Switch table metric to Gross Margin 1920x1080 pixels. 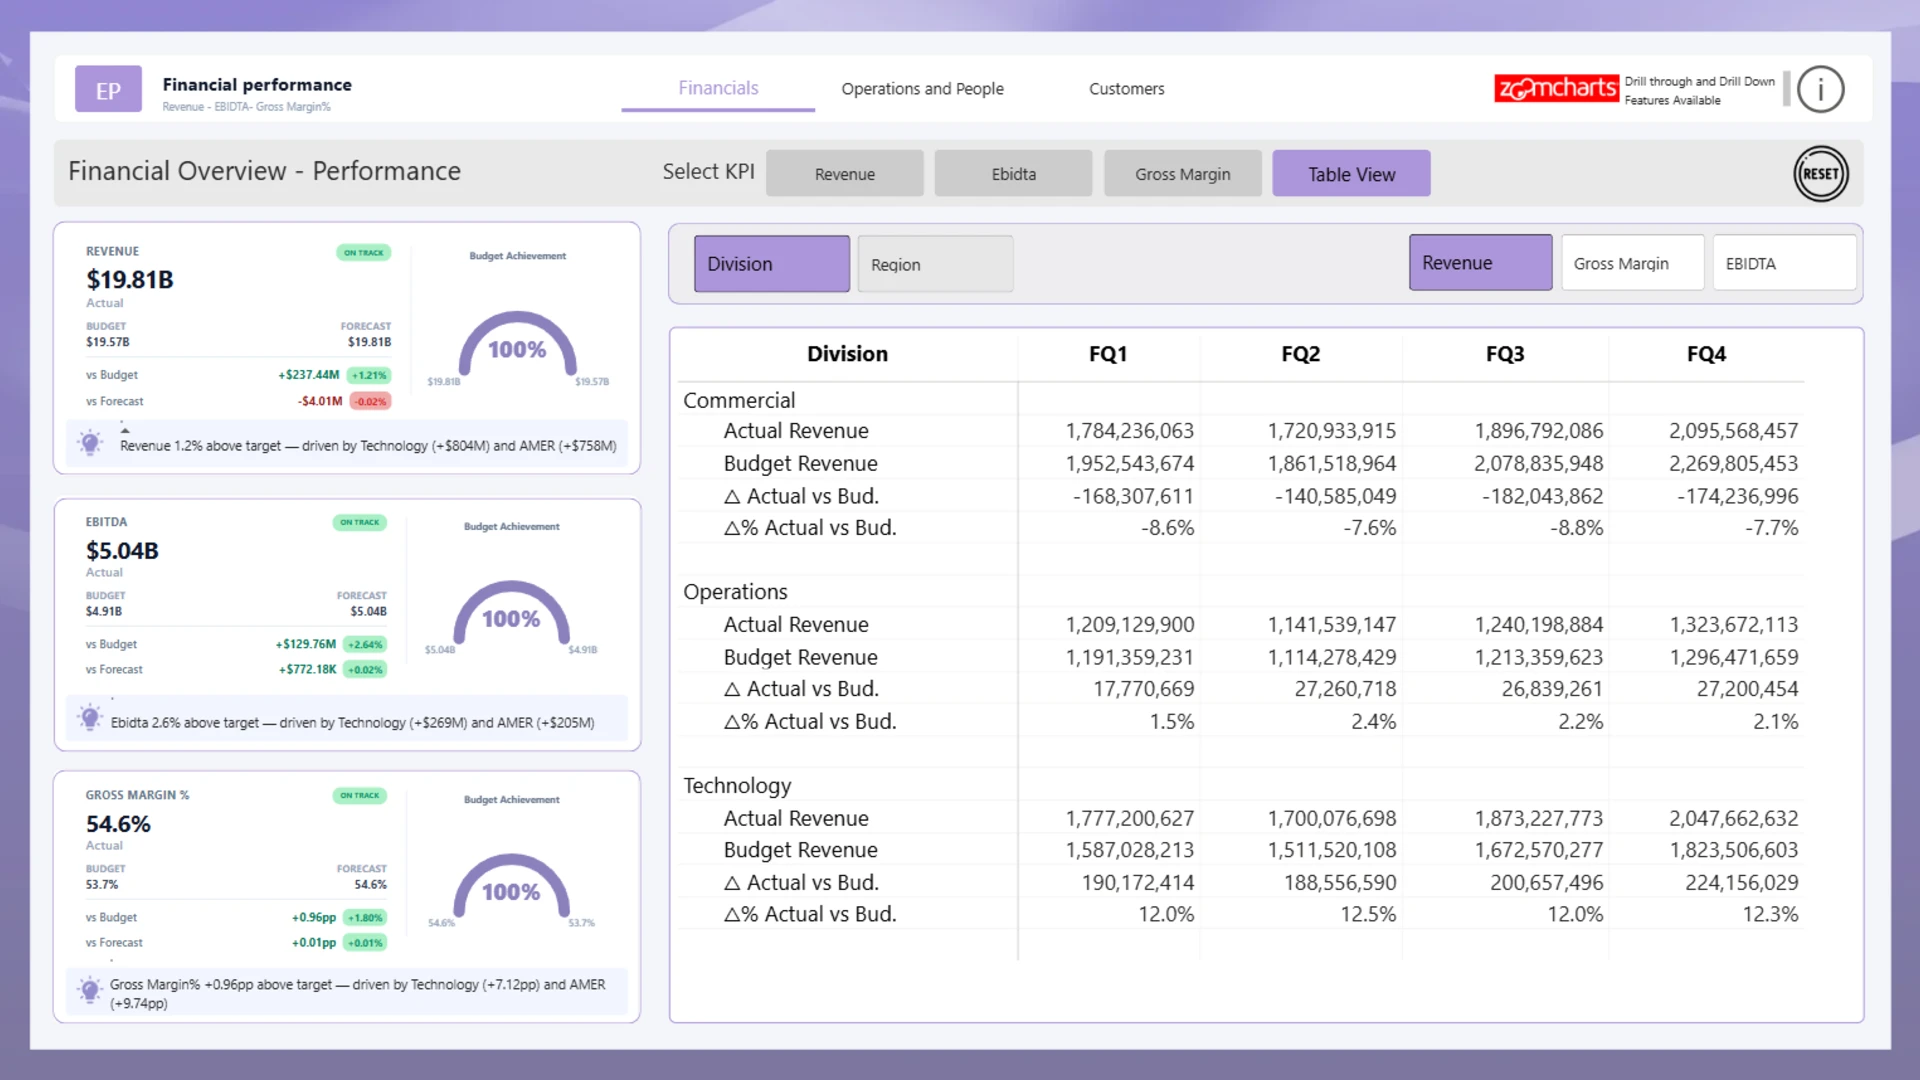(1631, 263)
